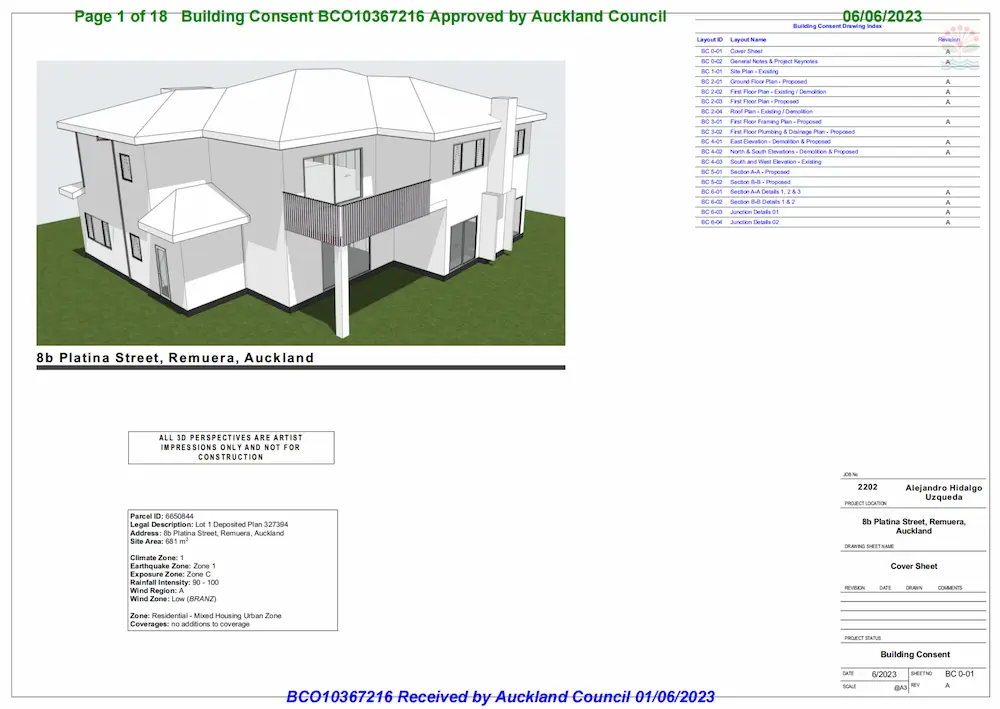Click 'Building Consent' project status in title block
1000x709 pixels.
pyautogui.click(x=915, y=654)
